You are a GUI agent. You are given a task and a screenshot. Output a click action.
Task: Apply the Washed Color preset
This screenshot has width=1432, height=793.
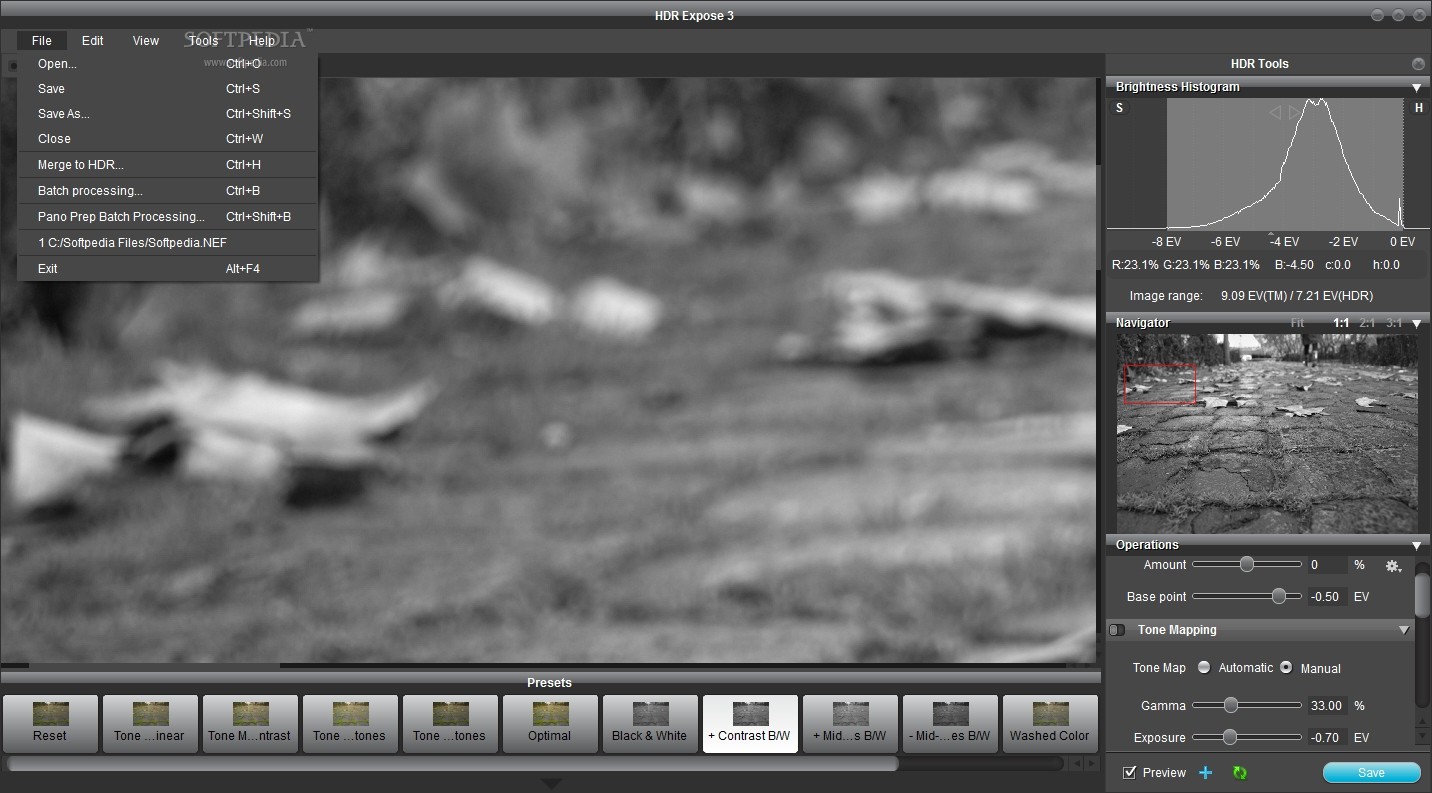point(1050,724)
